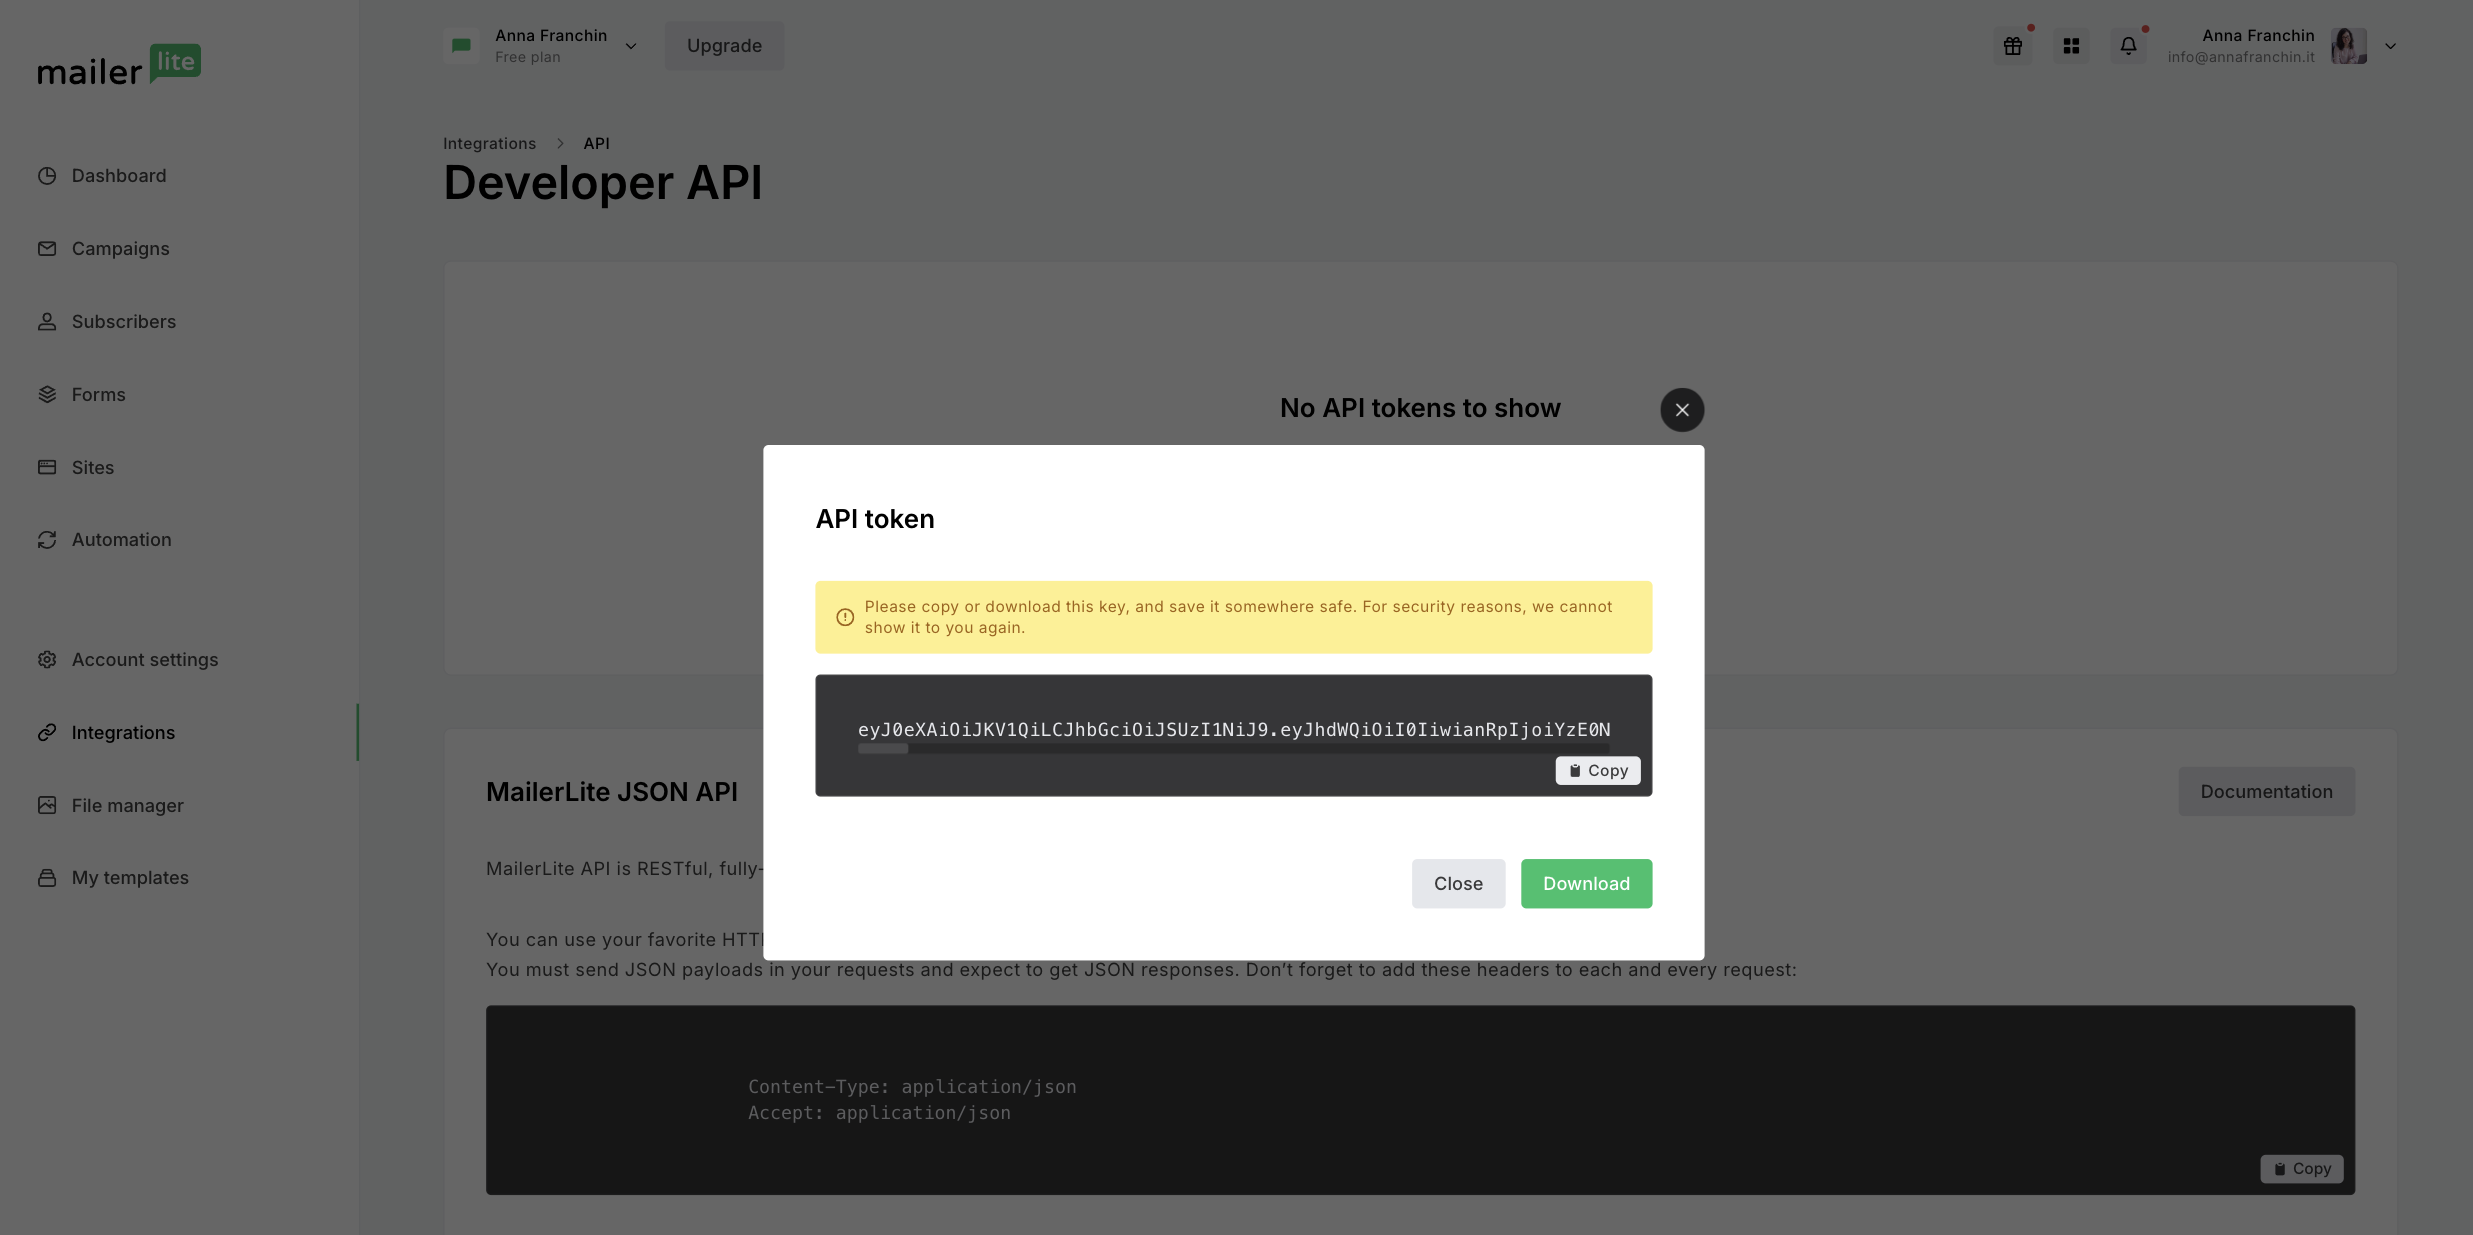Open the gift rewards icon
2473x1235 pixels.
[2013, 46]
